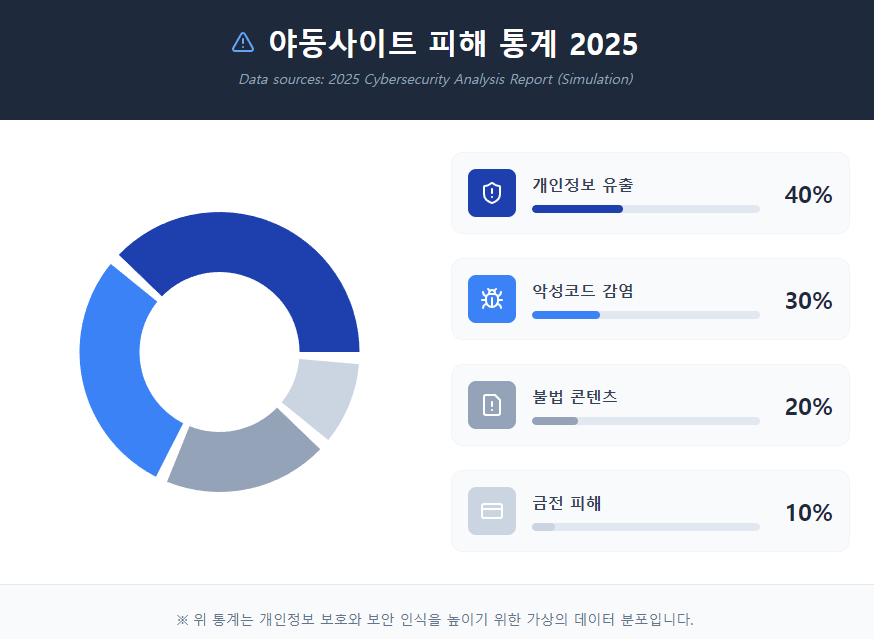Viewport: 874px width, 639px height.
Task: Click the 20% percentage text
Action: pyautogui.click(x=808, y=407)
